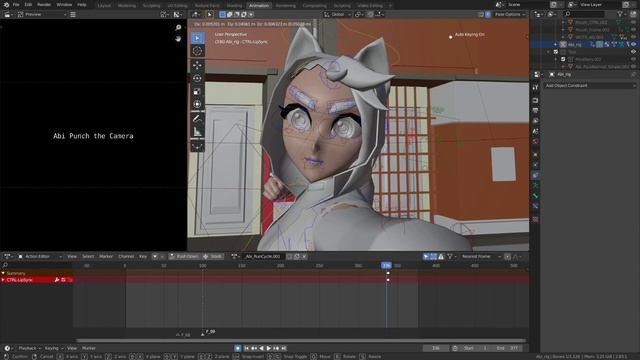Open the File menu
640x360 pixels.
click(16, 5)
